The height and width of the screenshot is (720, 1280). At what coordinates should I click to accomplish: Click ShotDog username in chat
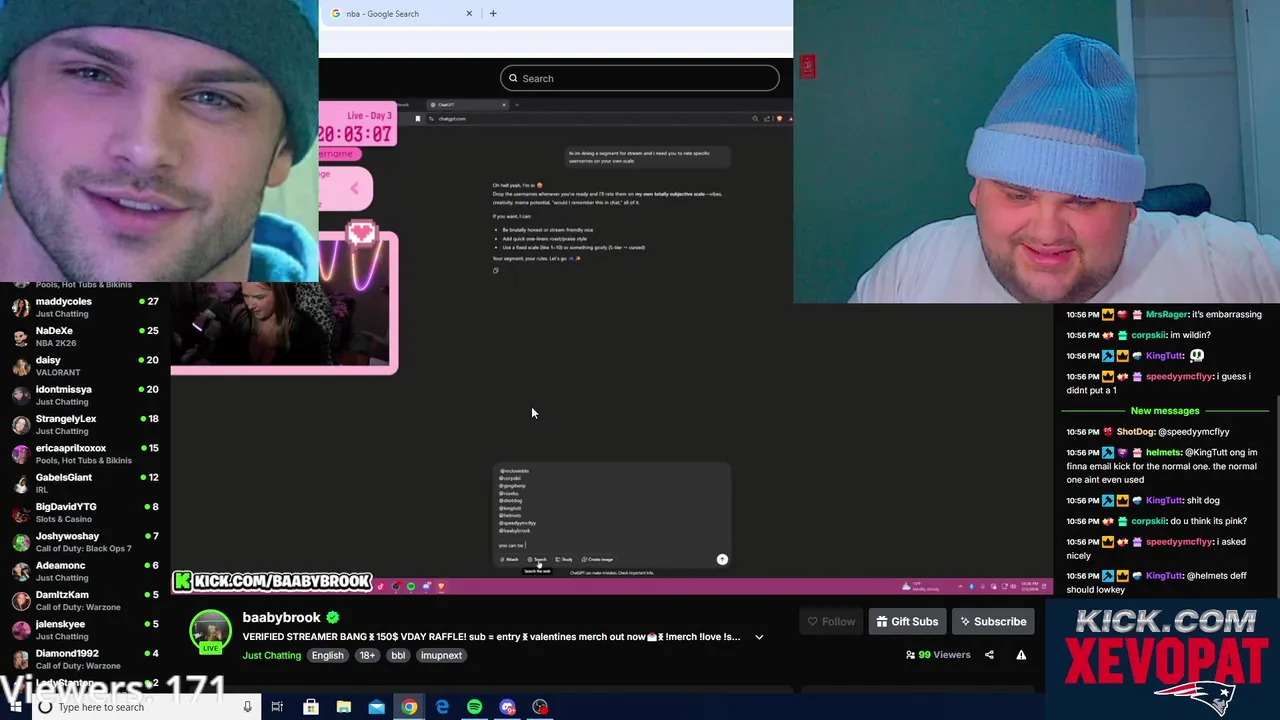(1135, 432)
